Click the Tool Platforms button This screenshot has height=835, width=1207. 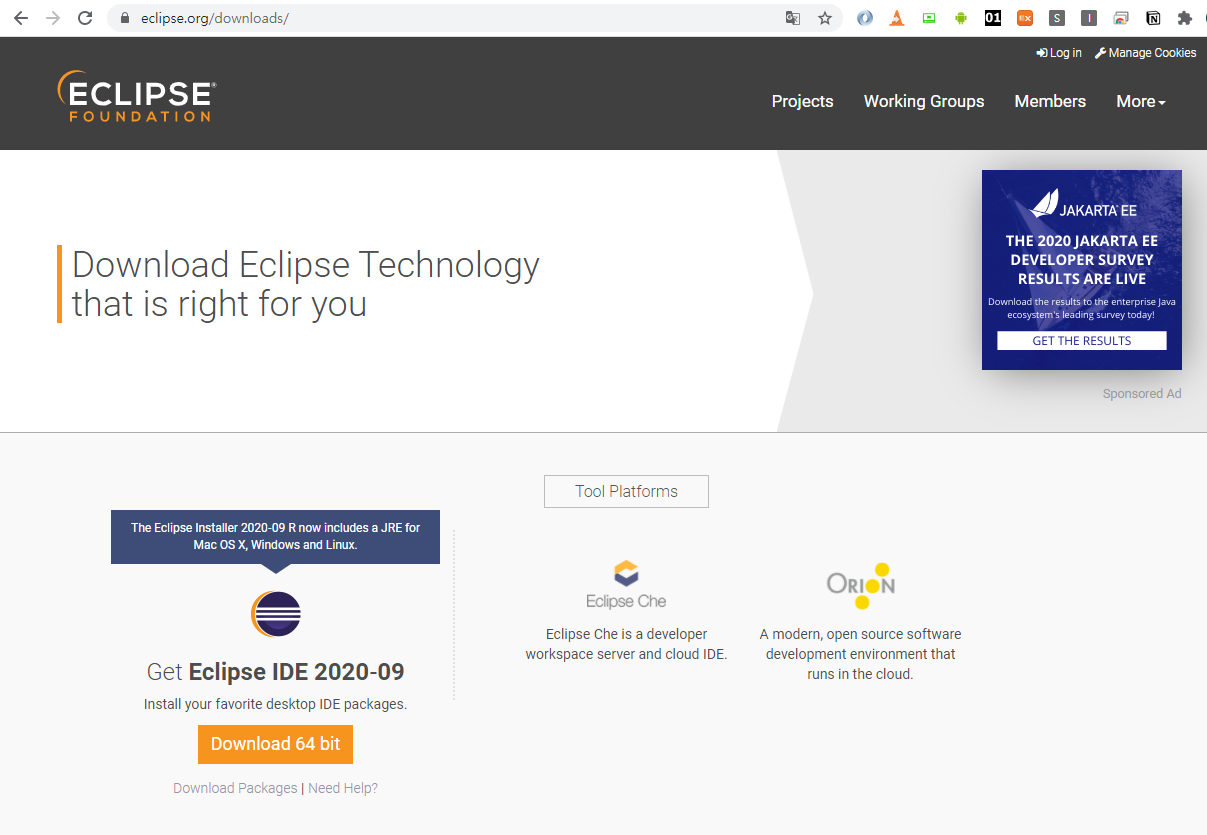point(626,491)
